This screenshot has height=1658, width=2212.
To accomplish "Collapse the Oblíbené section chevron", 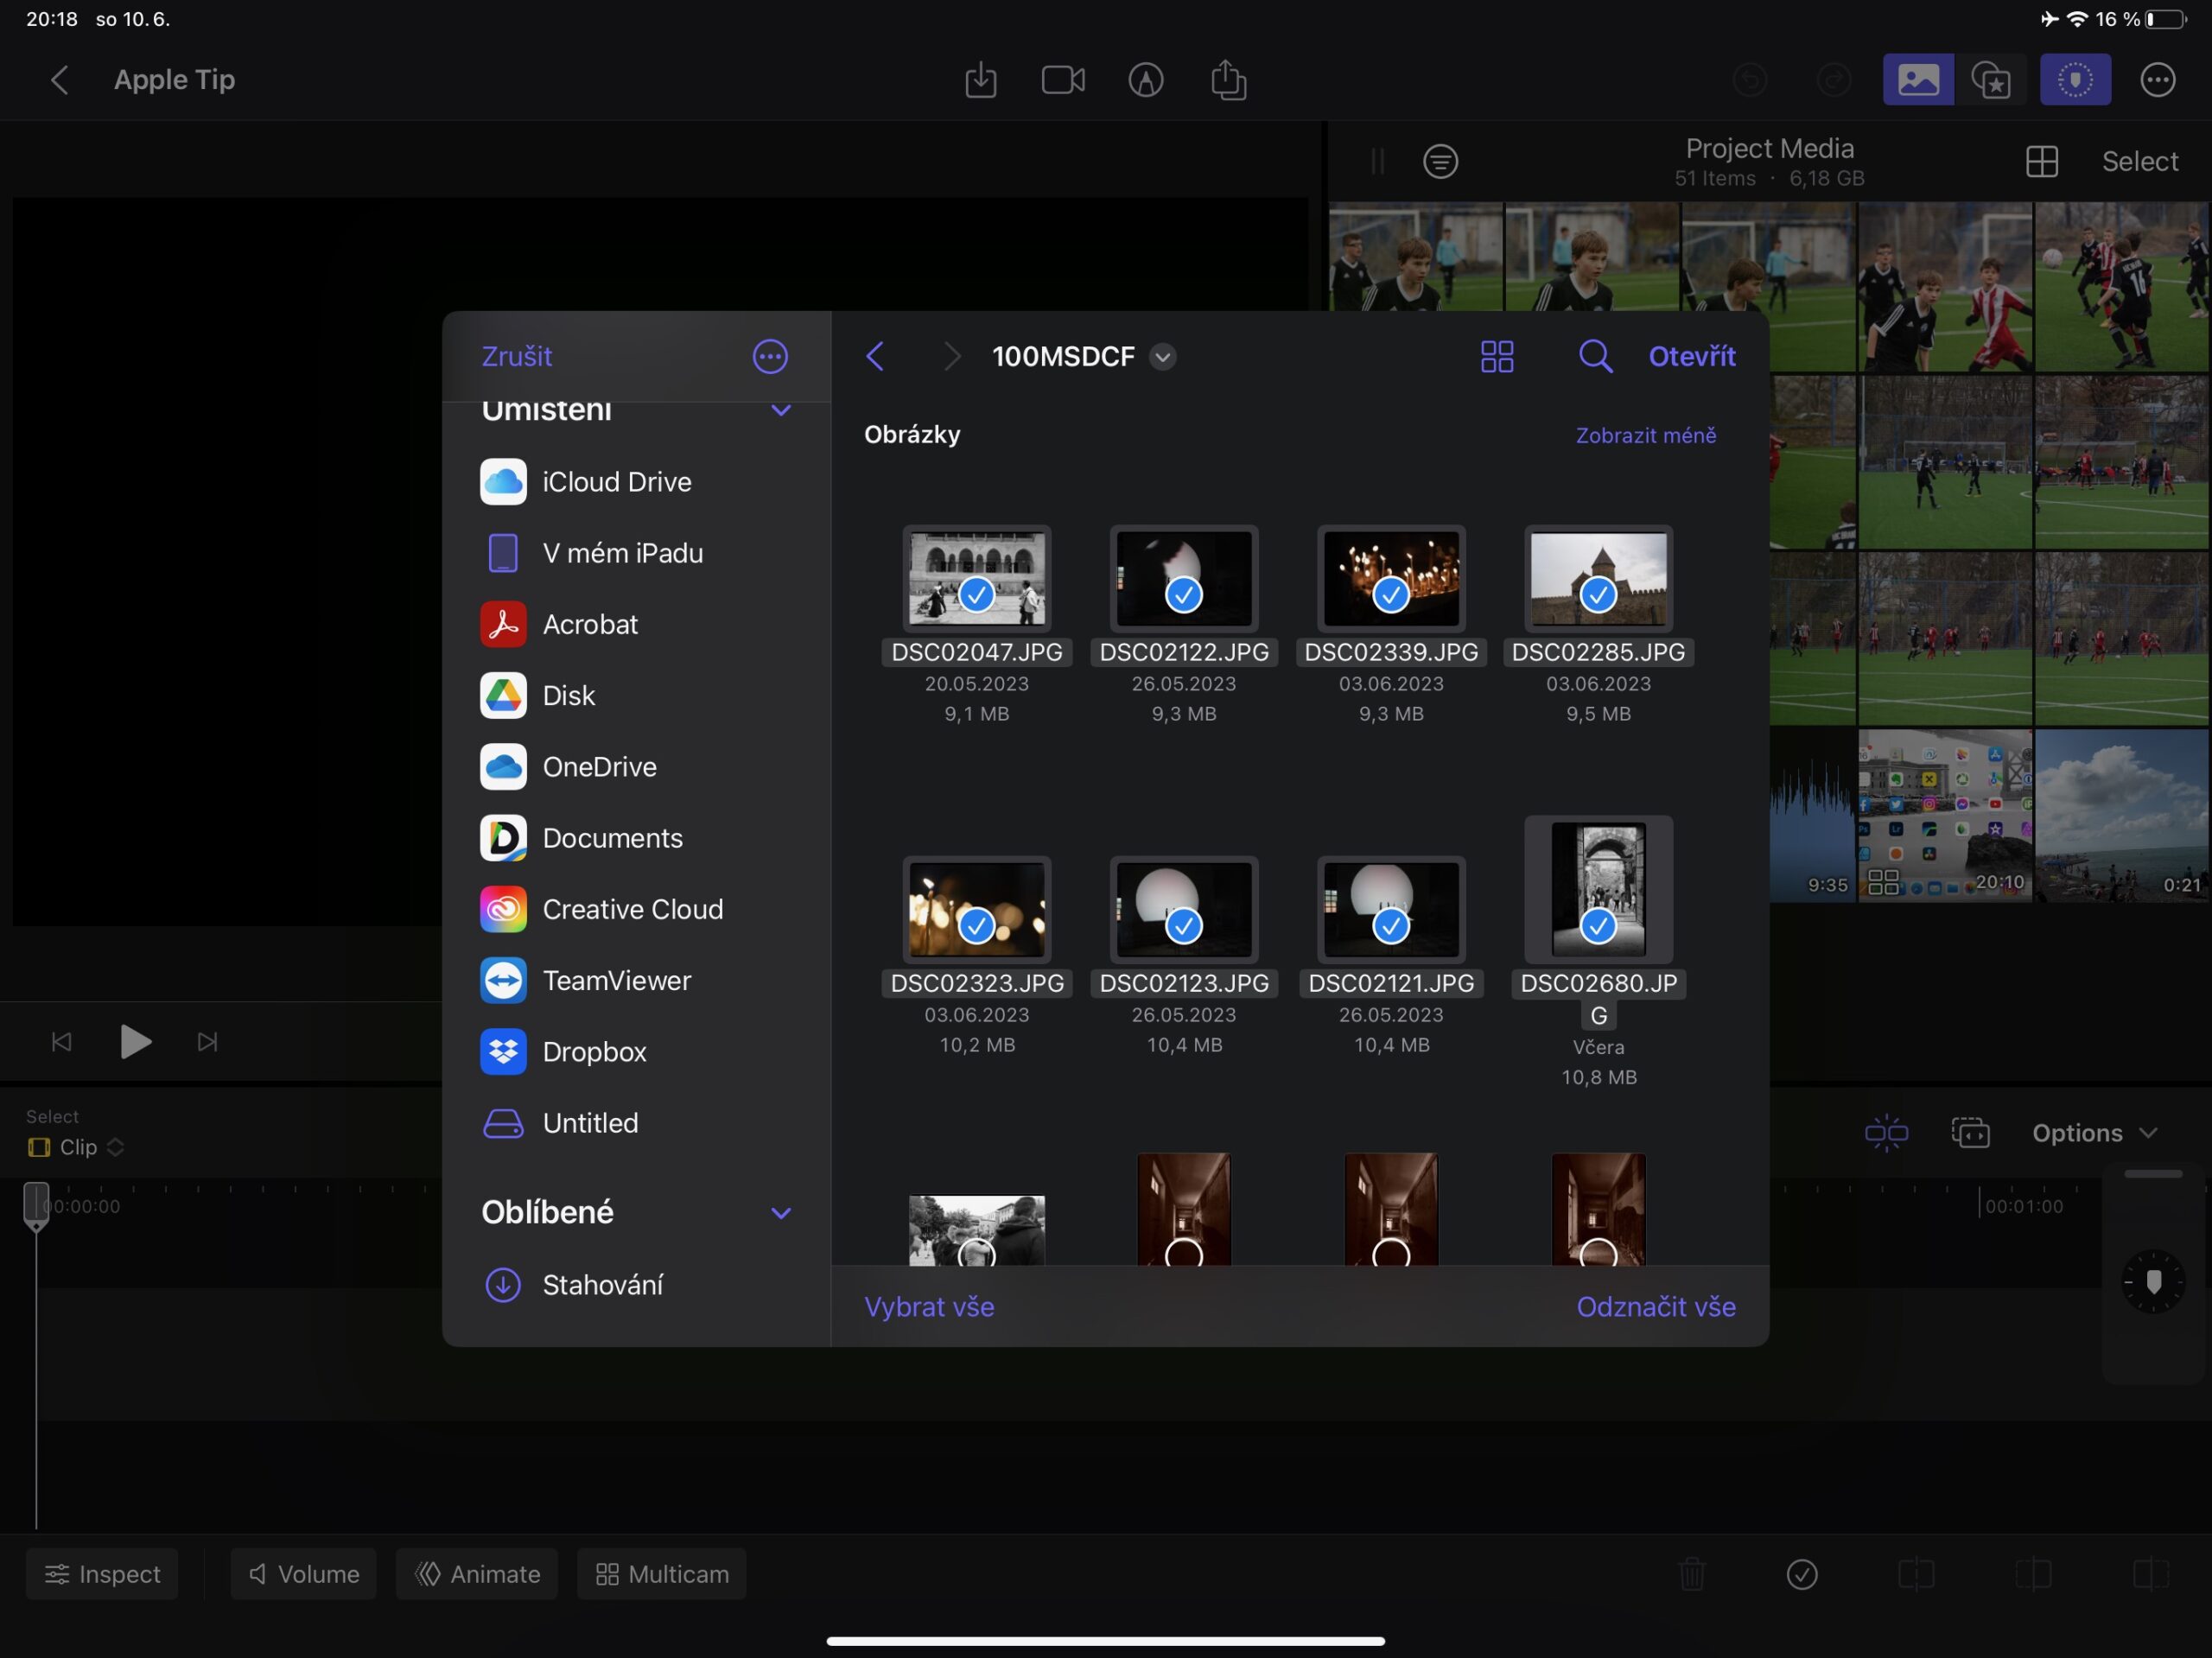I will (x=781, y=1212).
